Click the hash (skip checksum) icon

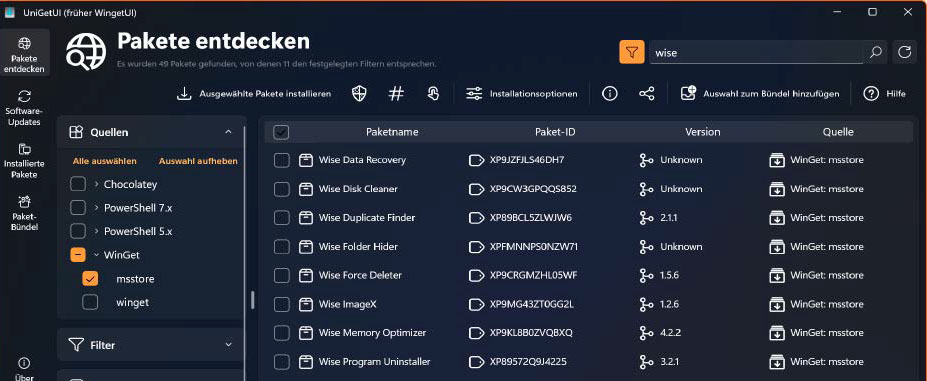396,93
